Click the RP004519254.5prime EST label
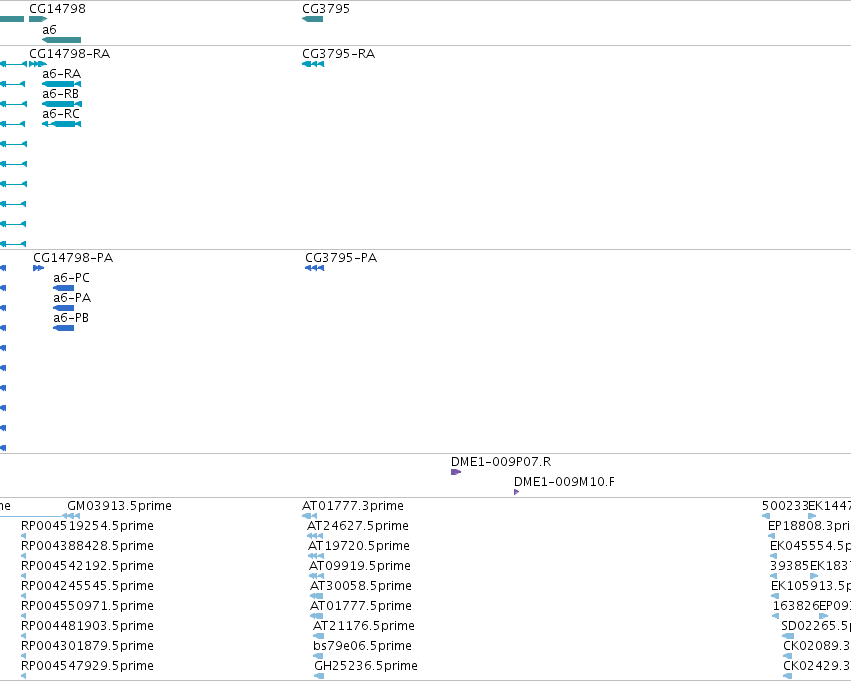 click(x=87, y=526)
